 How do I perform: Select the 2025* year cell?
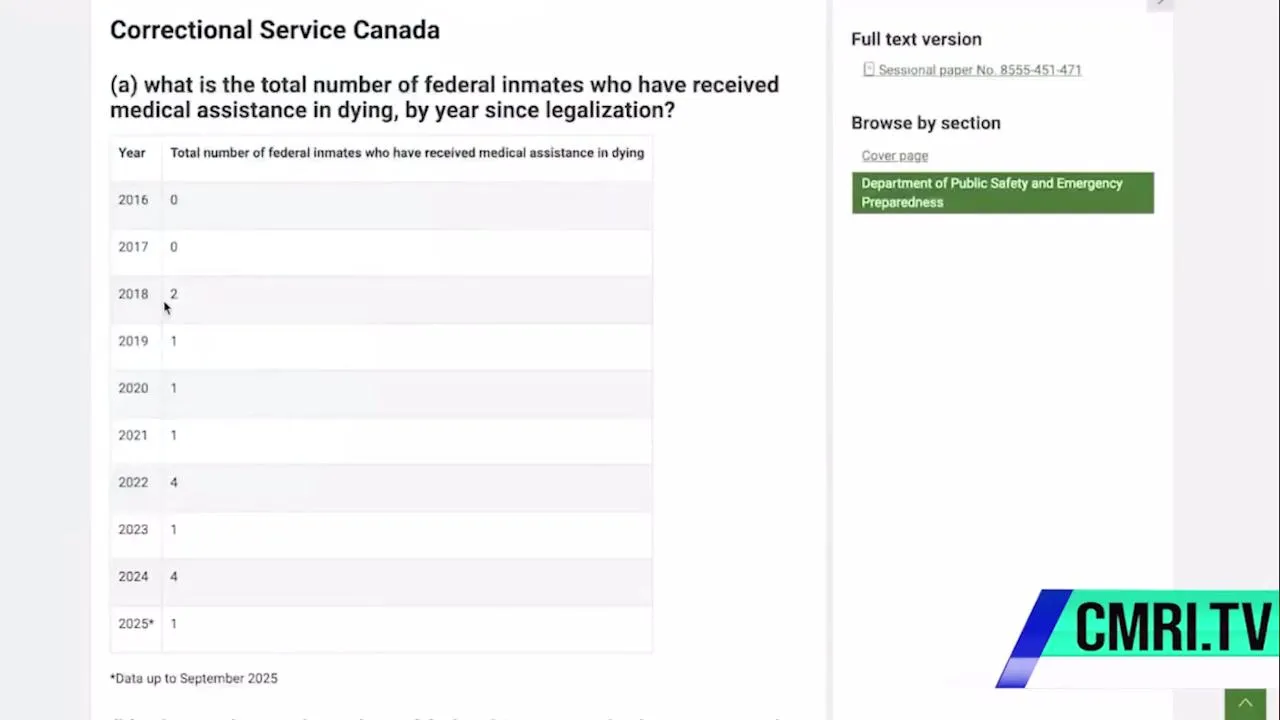pos(136,623)
